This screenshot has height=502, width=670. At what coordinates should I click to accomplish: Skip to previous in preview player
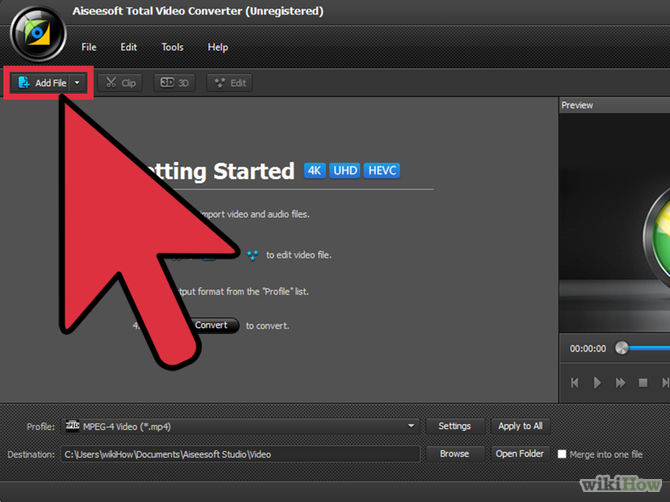(x=575, y=382)
